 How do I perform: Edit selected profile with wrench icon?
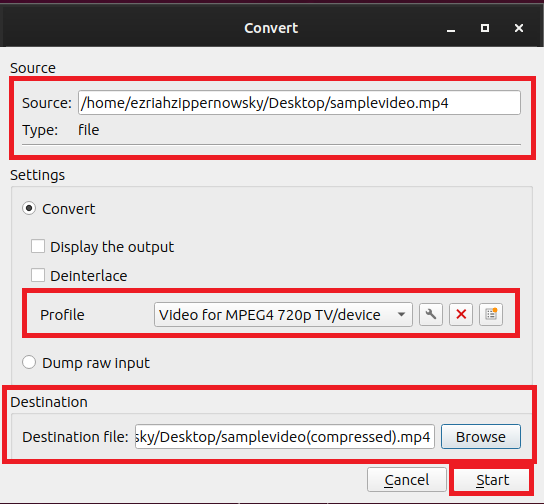tap(431, 315)
